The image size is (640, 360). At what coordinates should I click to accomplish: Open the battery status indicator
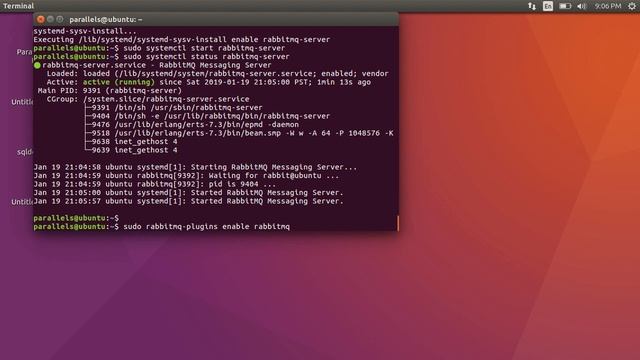point(565,6)
